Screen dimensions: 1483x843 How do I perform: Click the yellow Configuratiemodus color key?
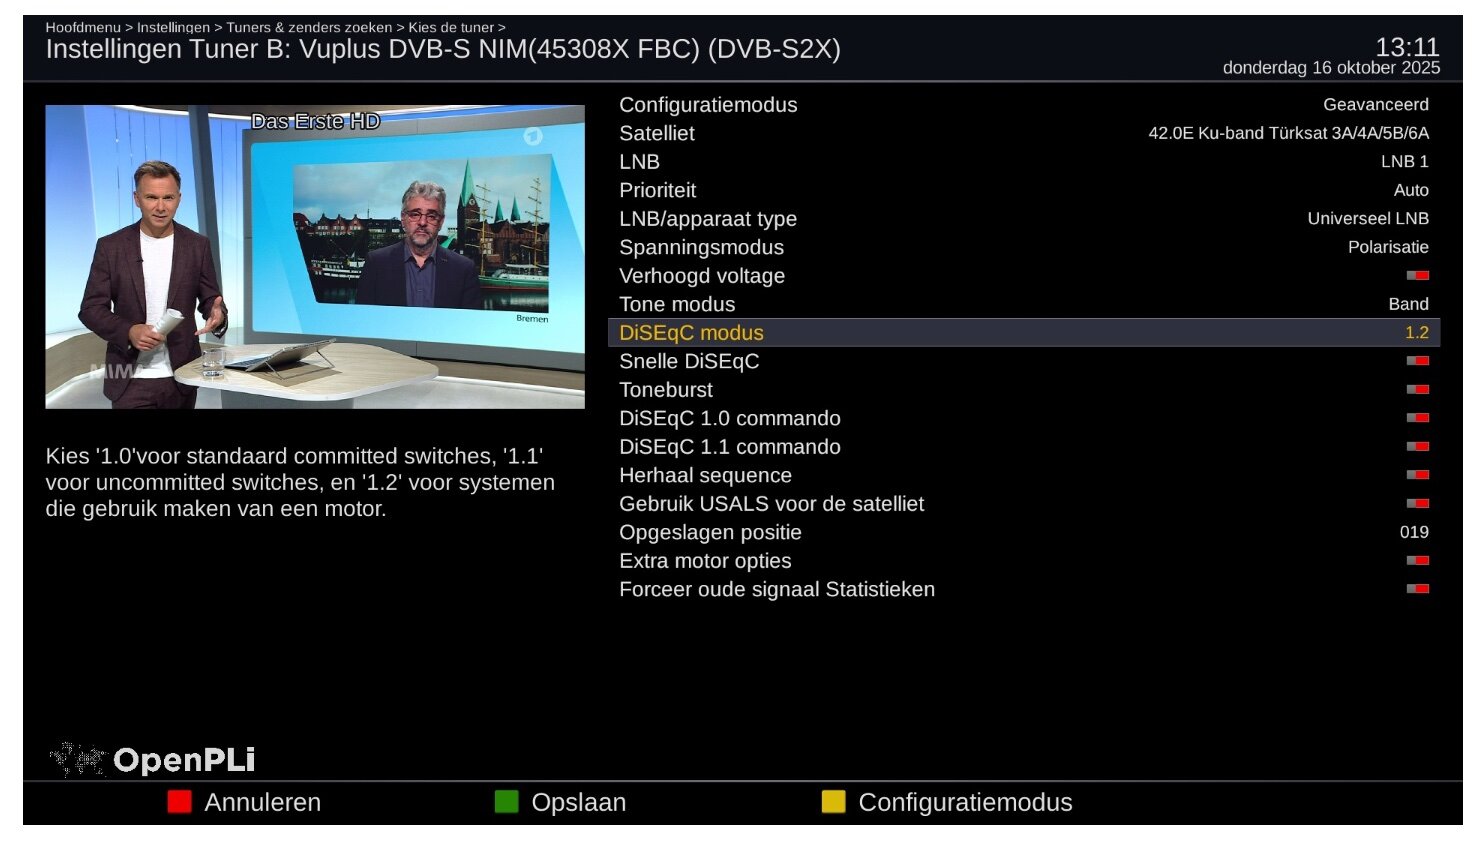tap(834, 802)
